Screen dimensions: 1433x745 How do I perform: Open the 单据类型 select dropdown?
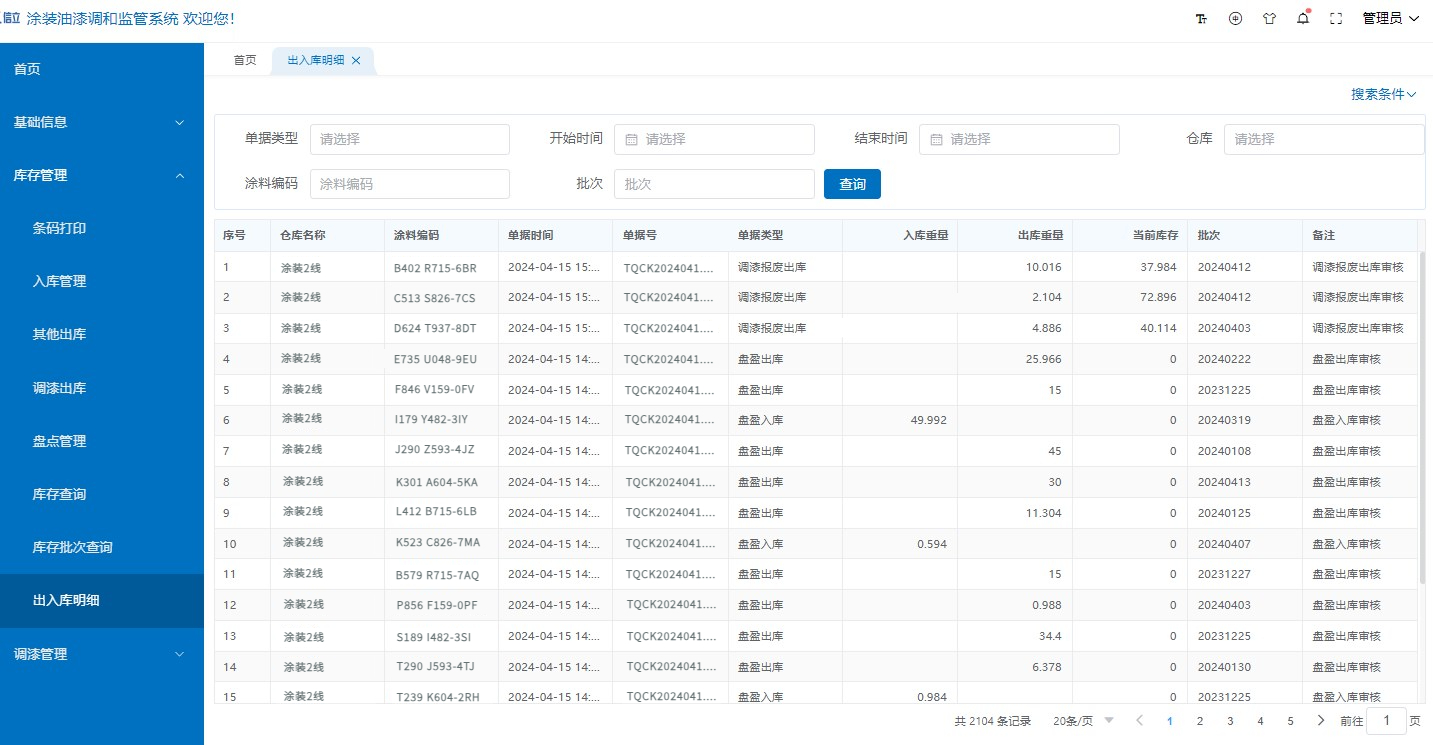pos(409,139)
